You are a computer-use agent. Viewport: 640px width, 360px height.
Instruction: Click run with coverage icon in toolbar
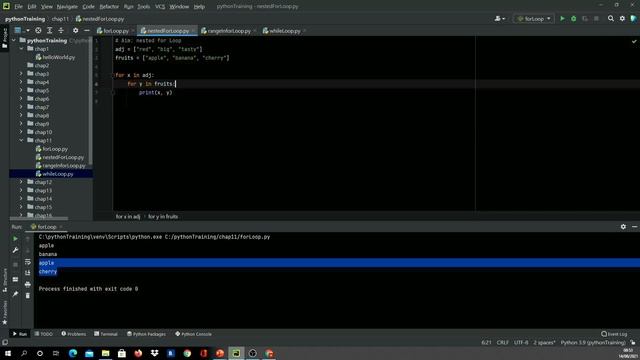pos(585,18)
